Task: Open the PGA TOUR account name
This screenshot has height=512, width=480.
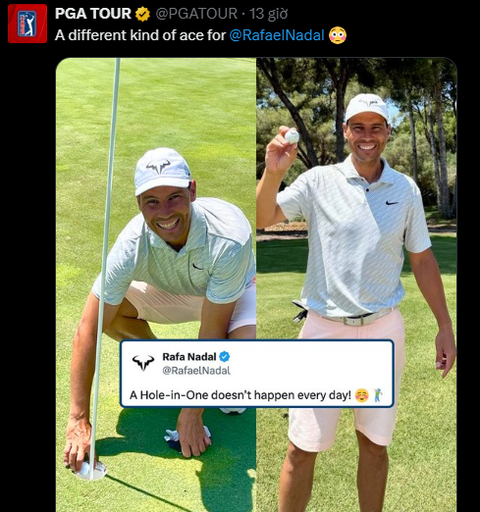Action: coord(93,14)
